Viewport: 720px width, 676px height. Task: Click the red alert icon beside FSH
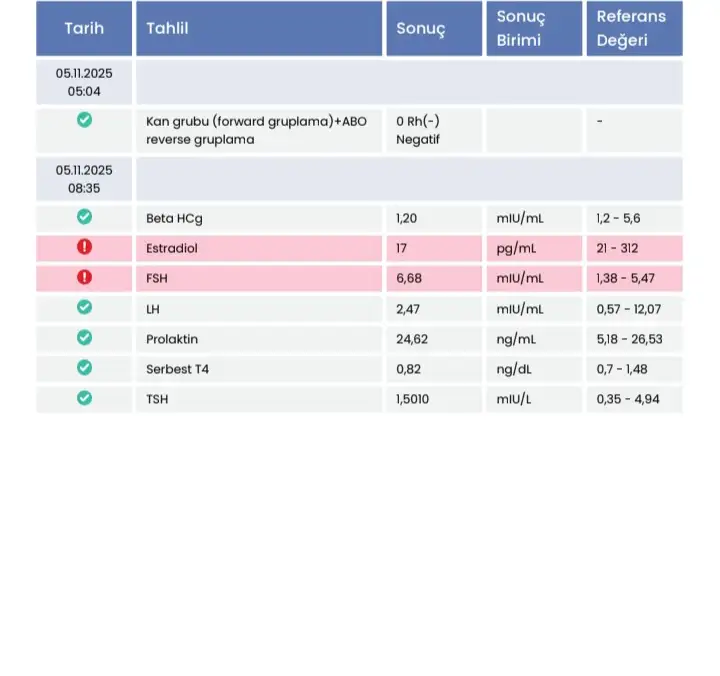point(84,278)
